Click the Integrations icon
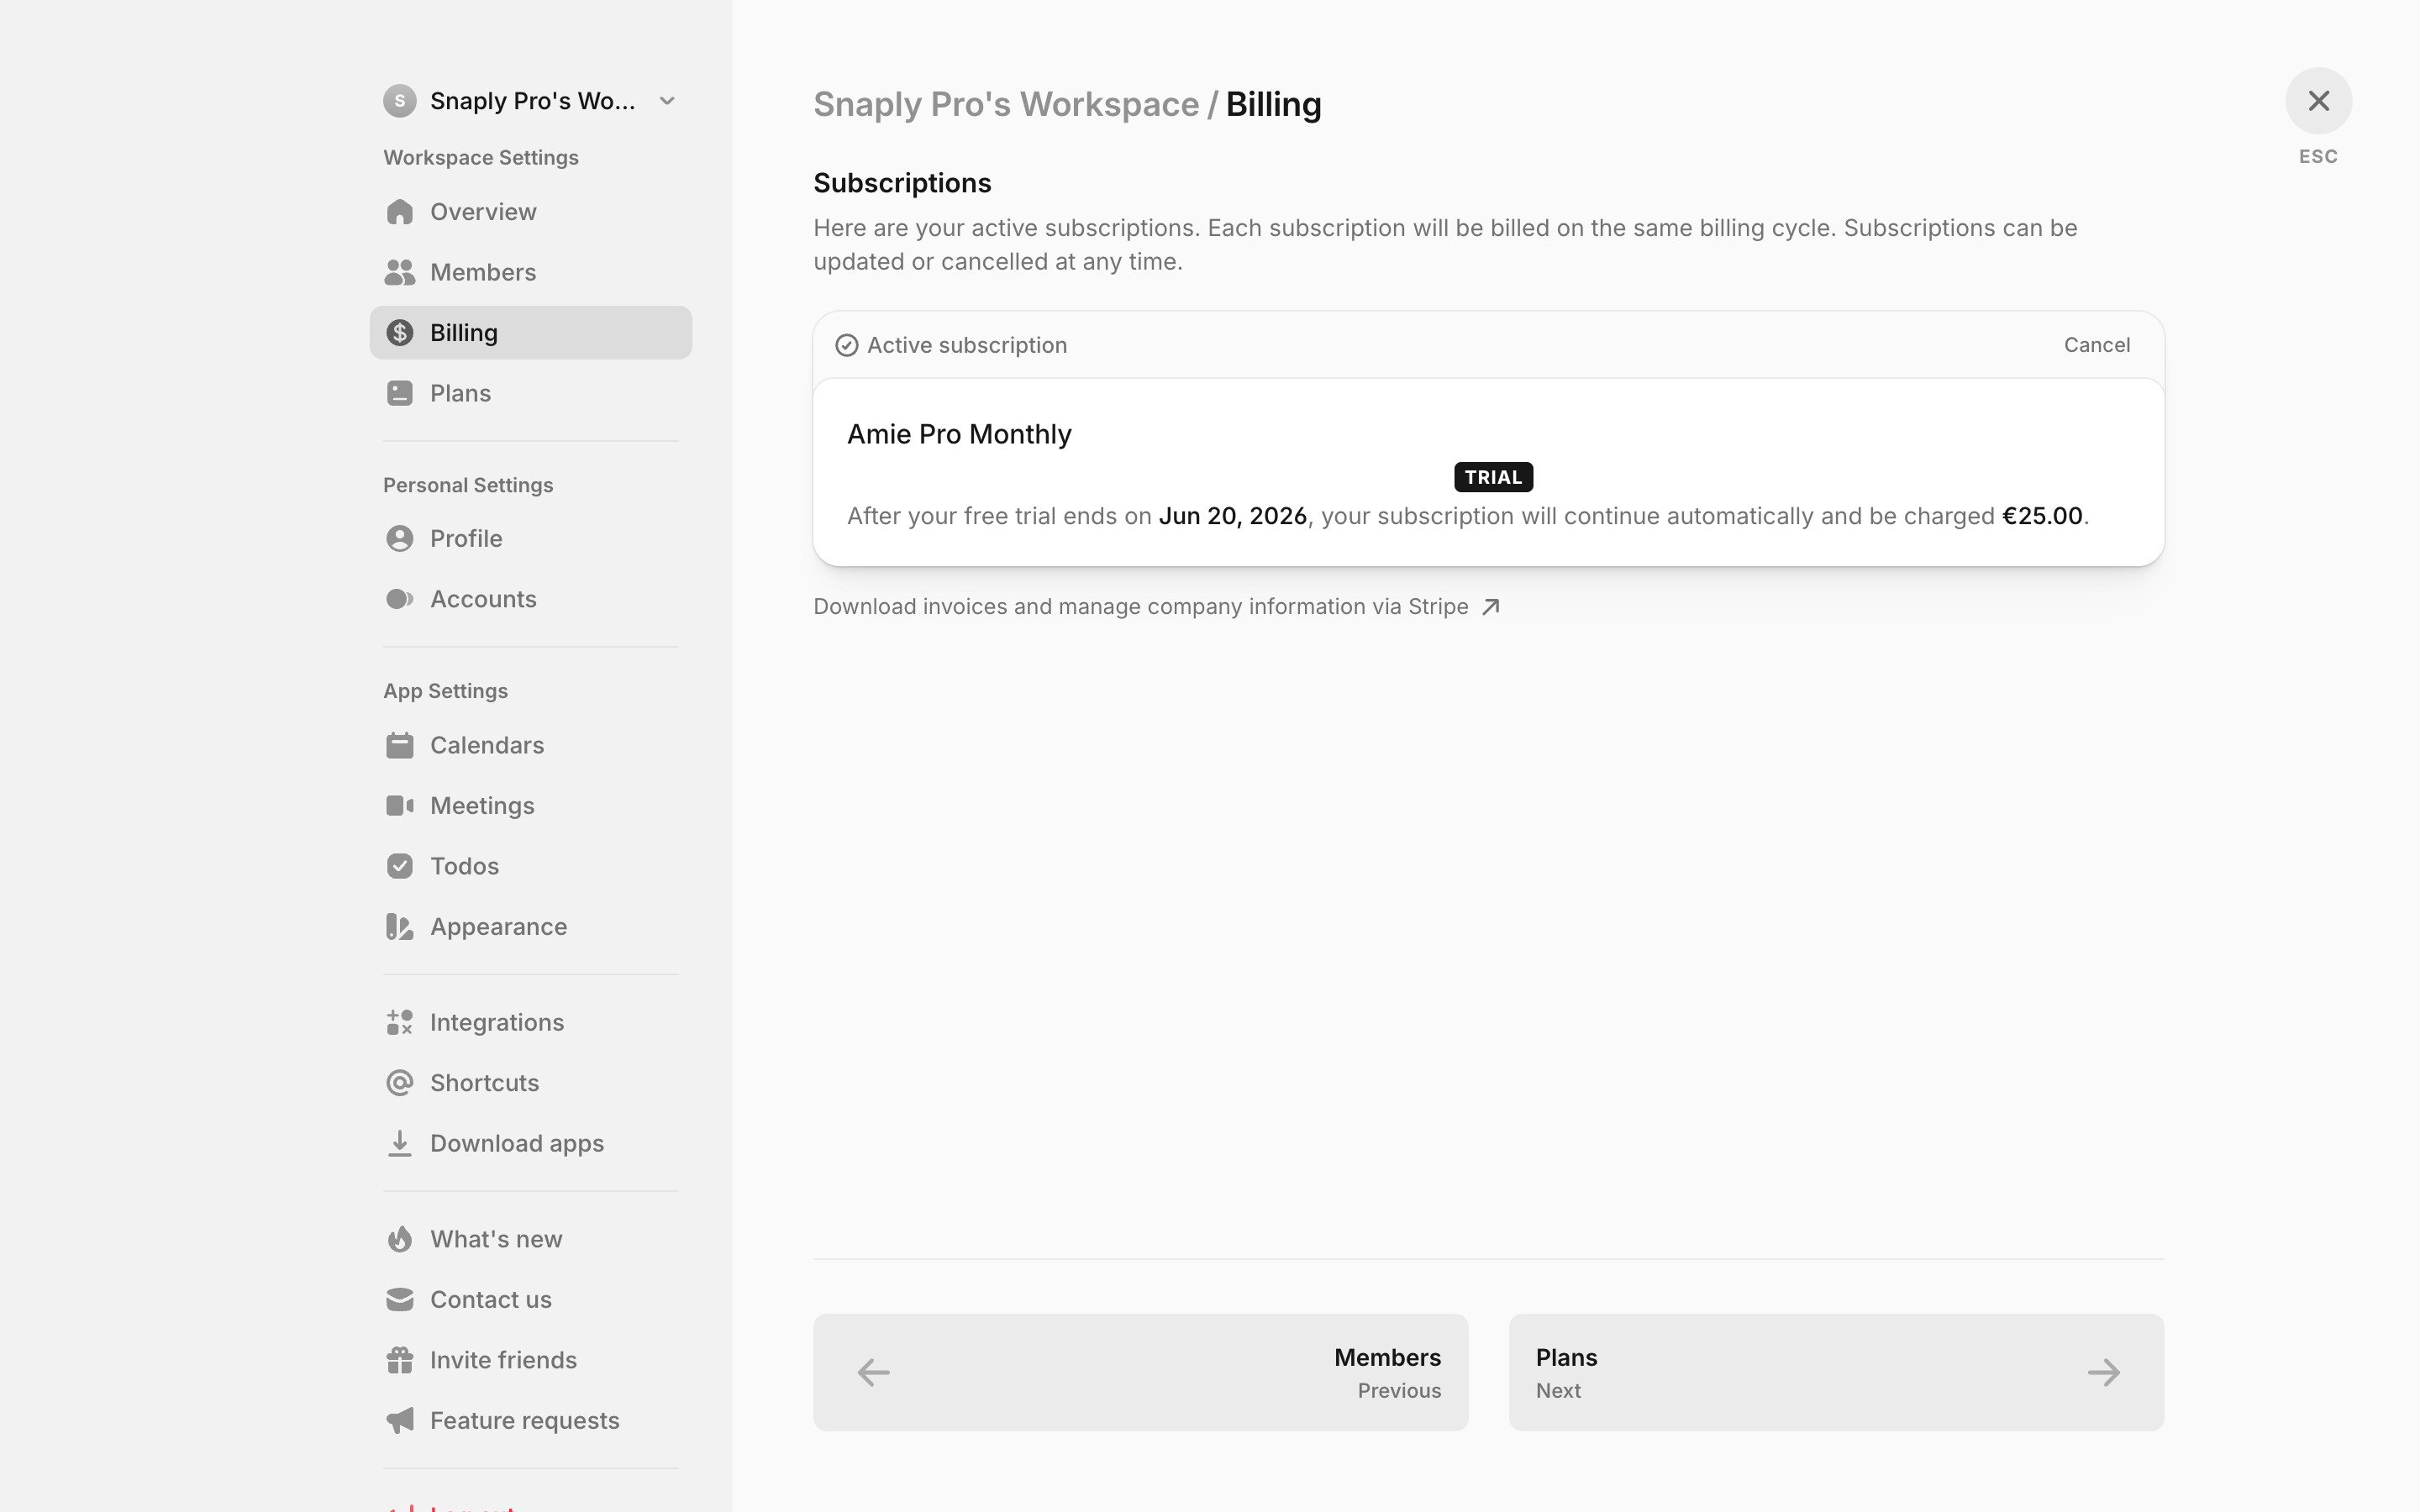2420x1512 pixels. coord(400,1022)
